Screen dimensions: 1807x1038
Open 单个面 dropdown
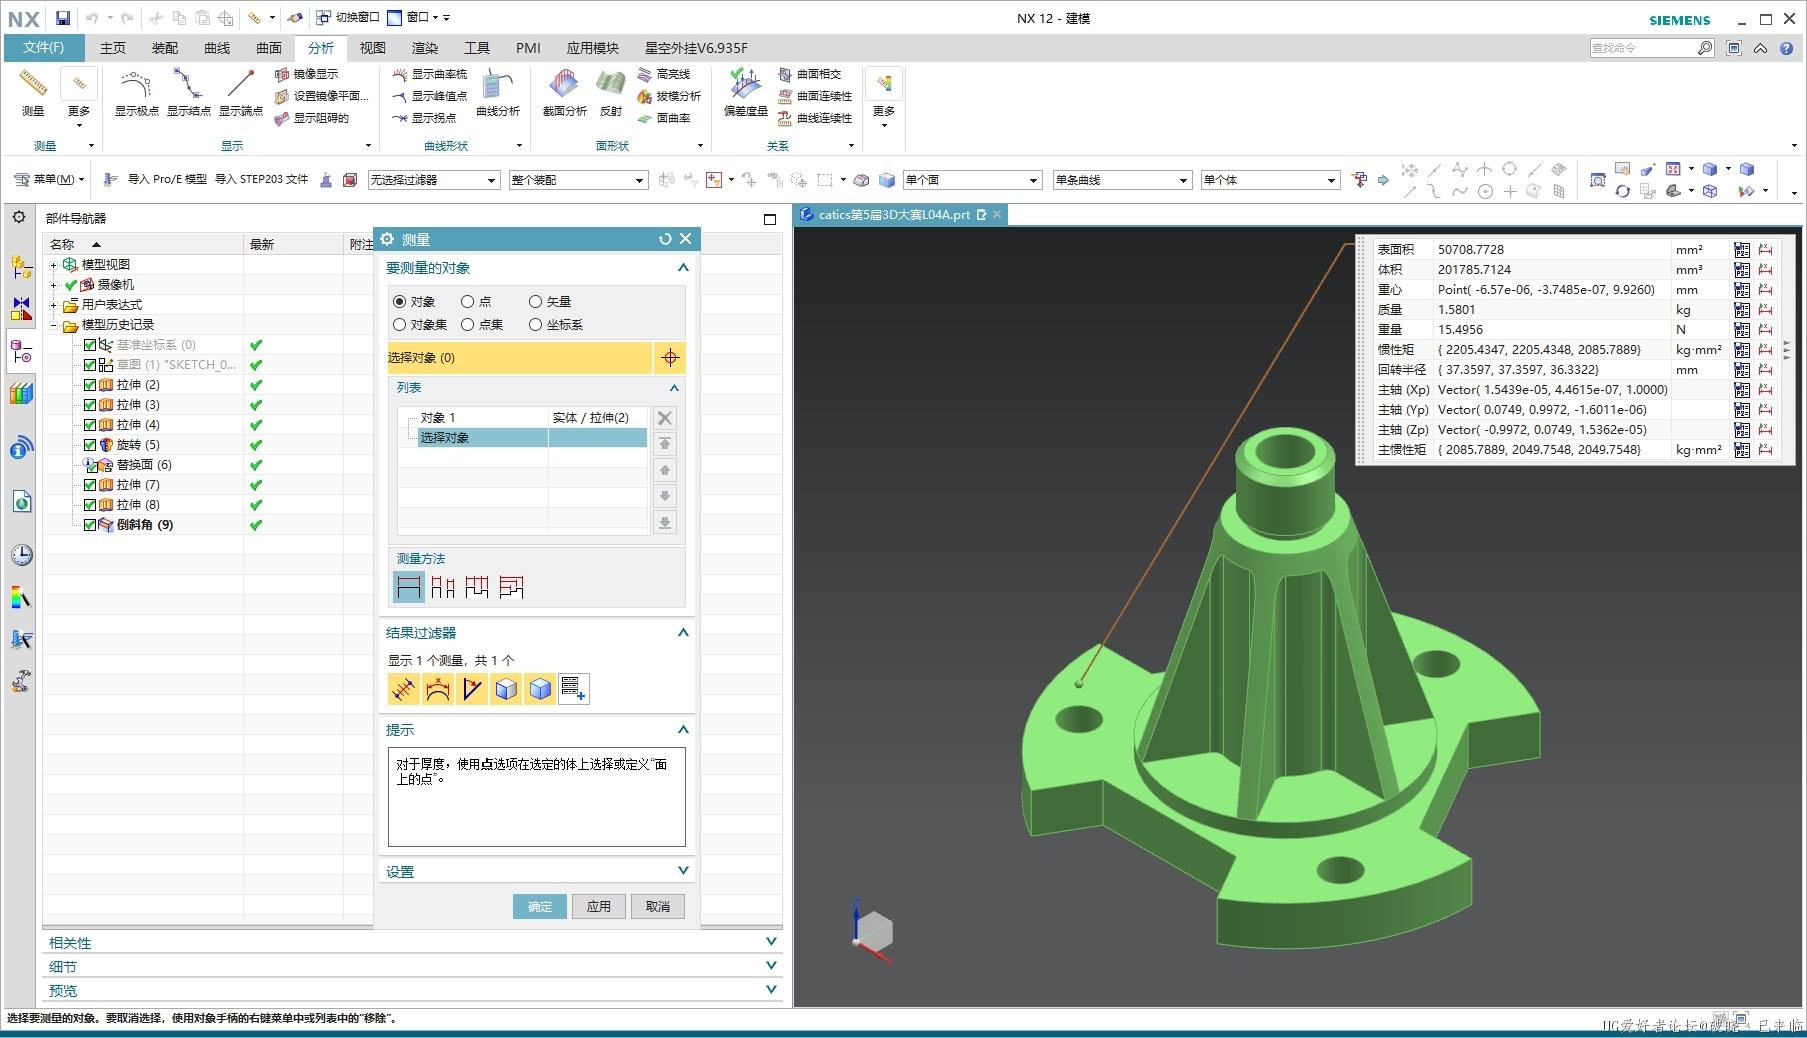tap(972, 180)
